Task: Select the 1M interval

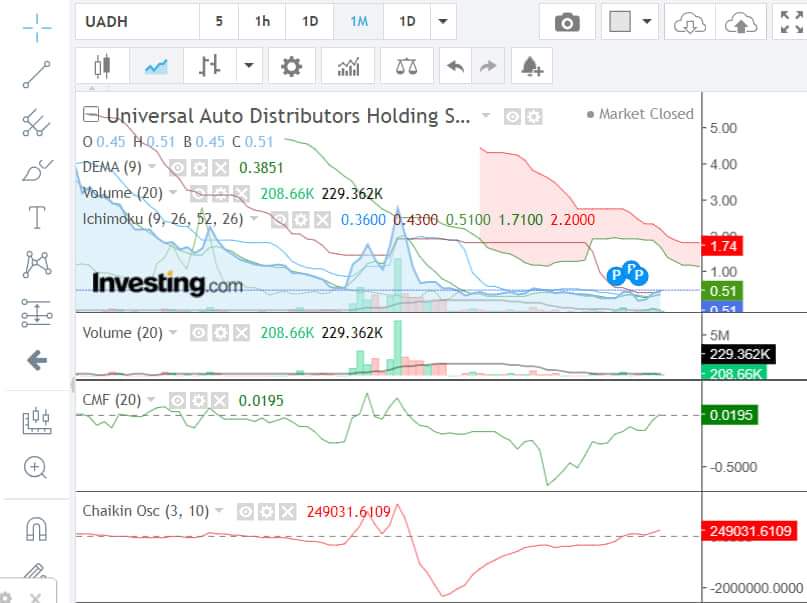Action: (x=359, y=22)
